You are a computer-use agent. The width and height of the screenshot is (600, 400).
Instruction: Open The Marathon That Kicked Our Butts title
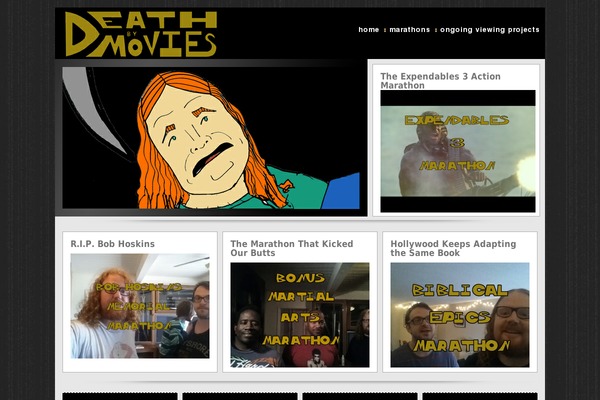[292, 248]
